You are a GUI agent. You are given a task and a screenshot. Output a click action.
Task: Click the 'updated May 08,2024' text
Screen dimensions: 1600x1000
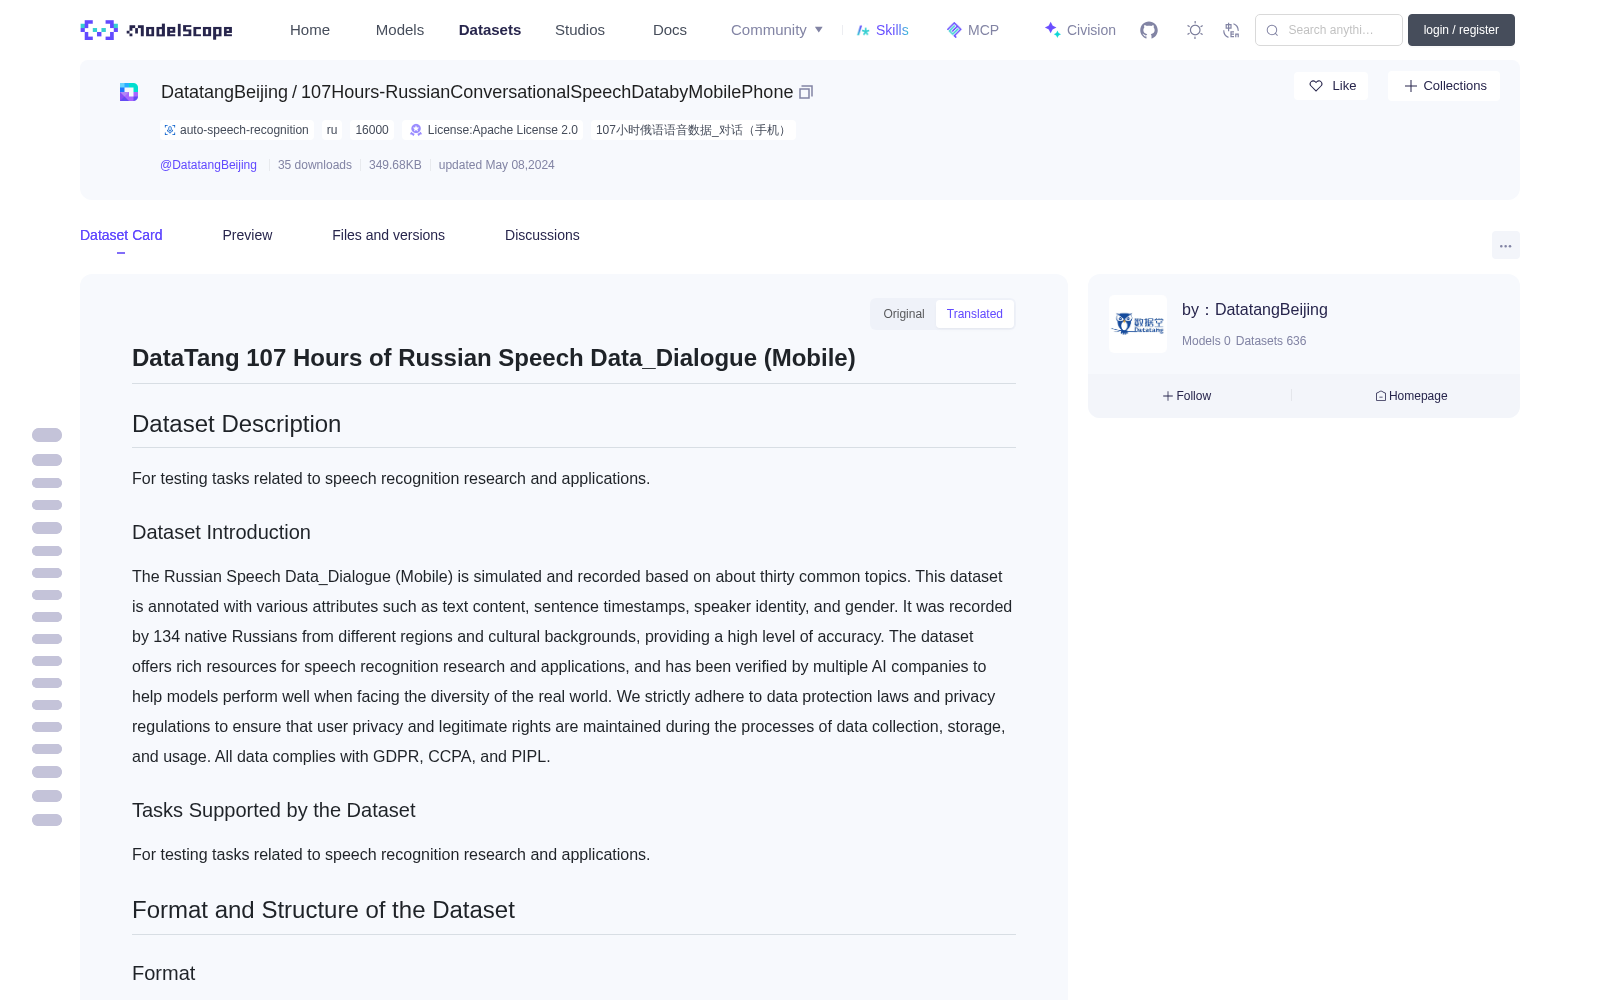496,165
